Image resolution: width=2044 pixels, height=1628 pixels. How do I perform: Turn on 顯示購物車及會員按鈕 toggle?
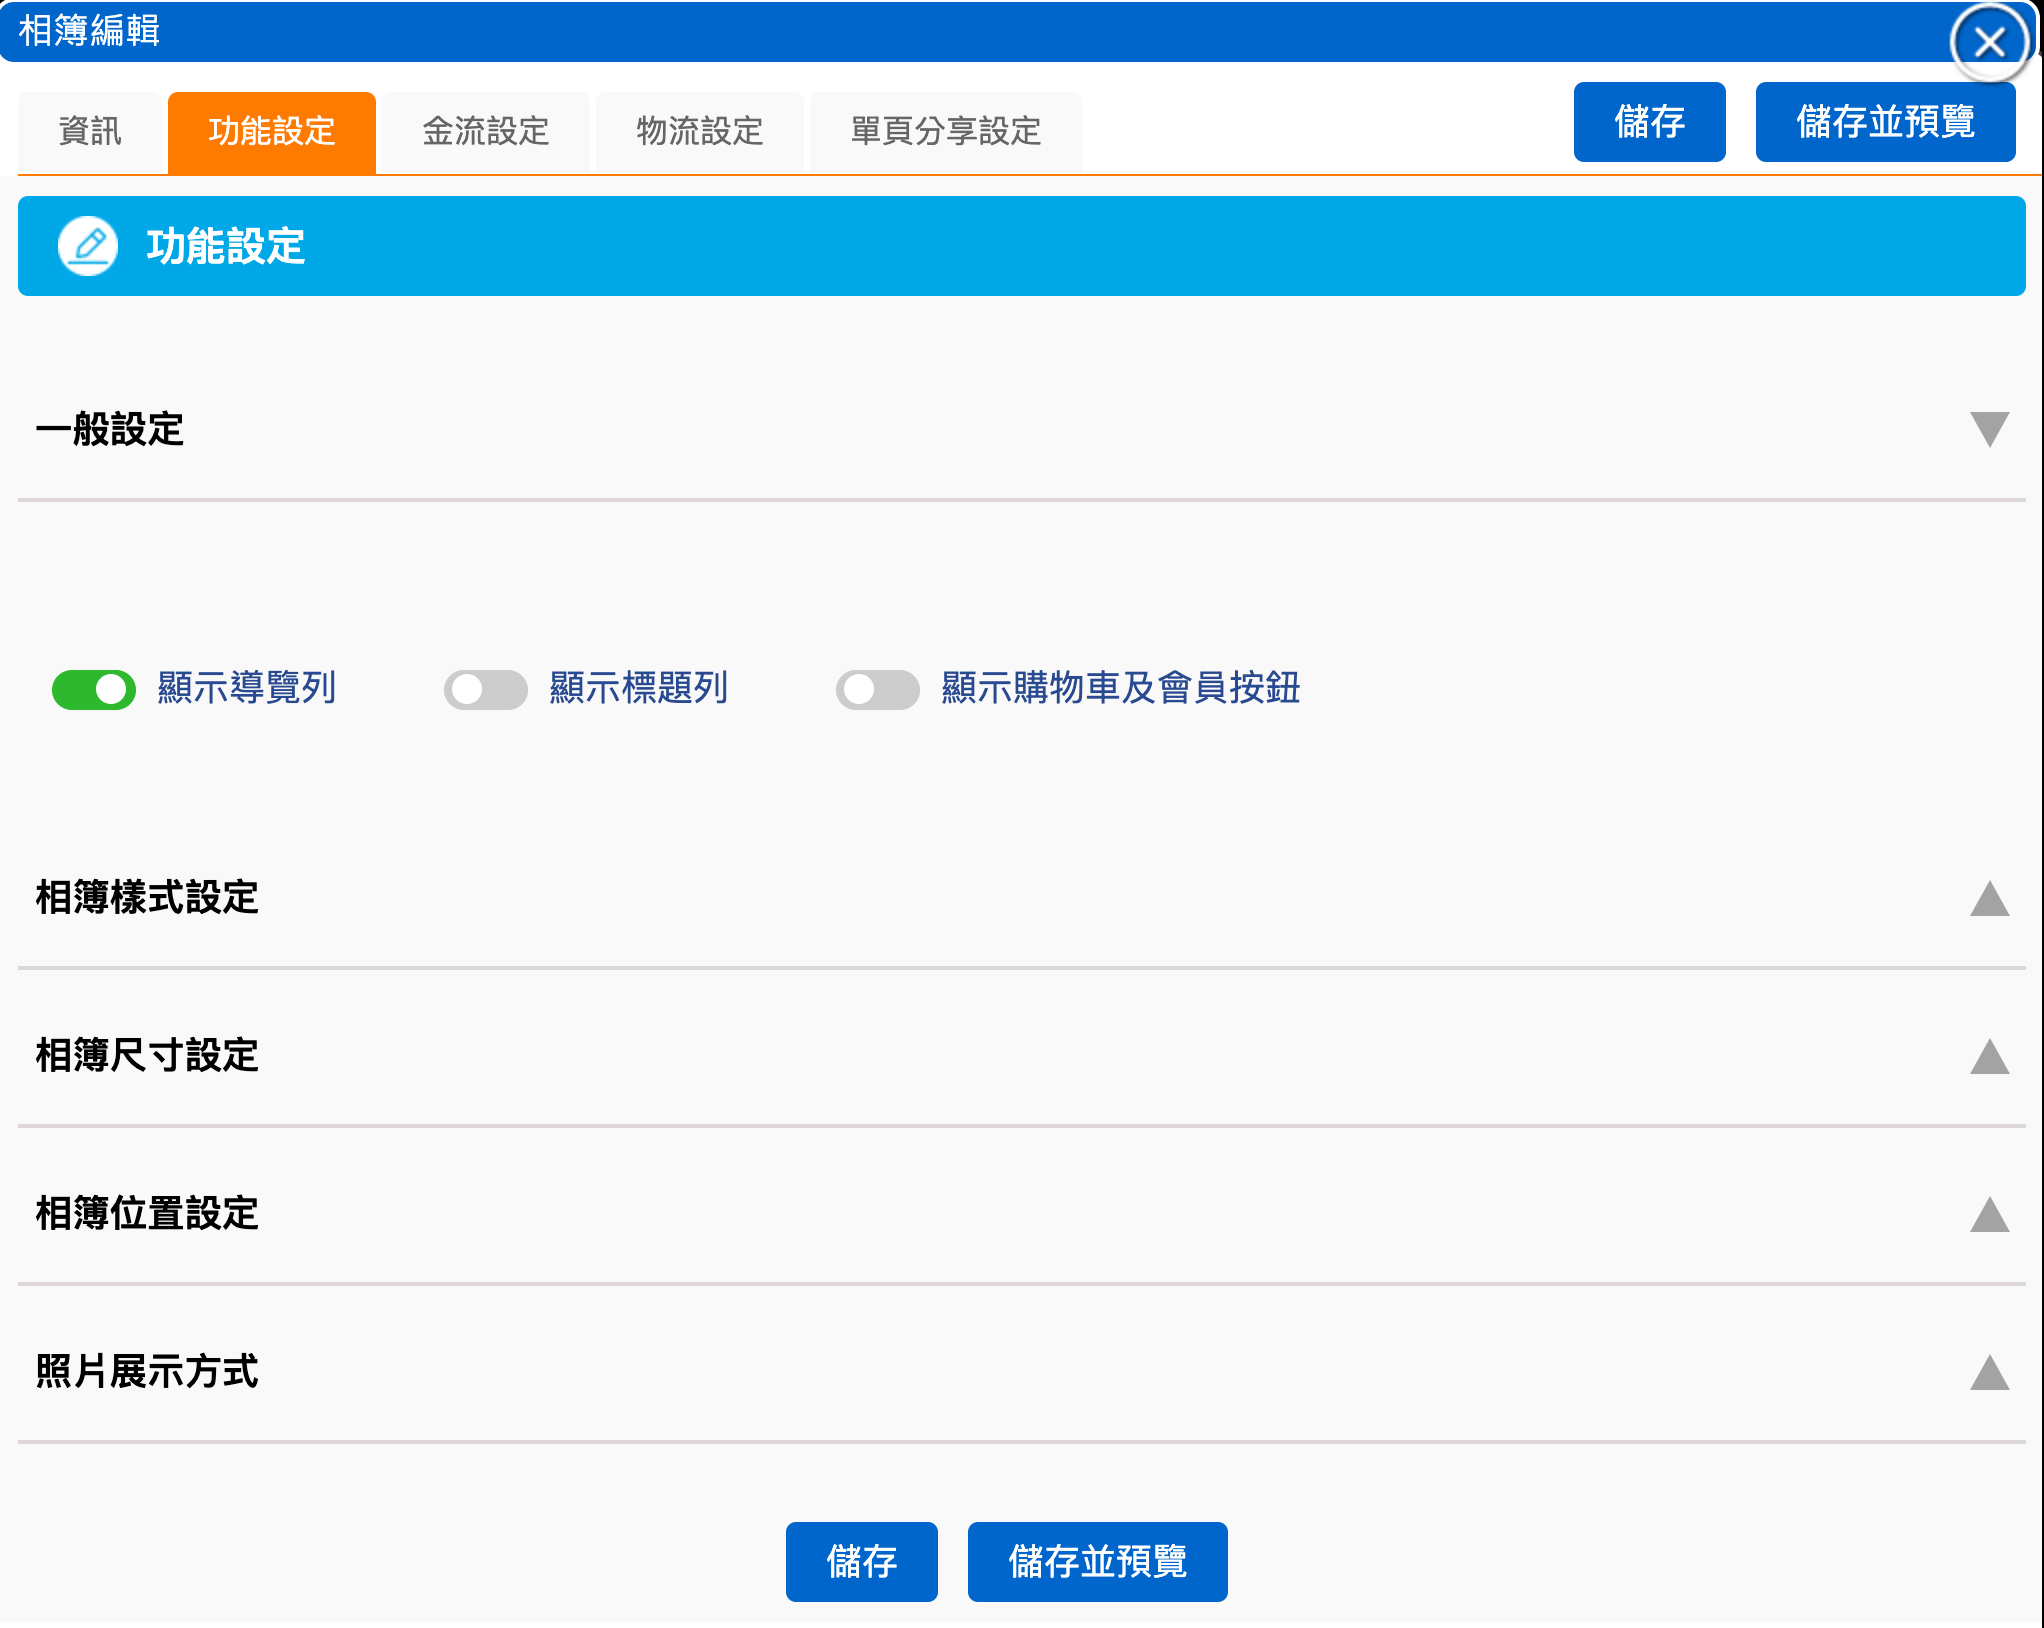pyautogui.click(x=878, y=689)
